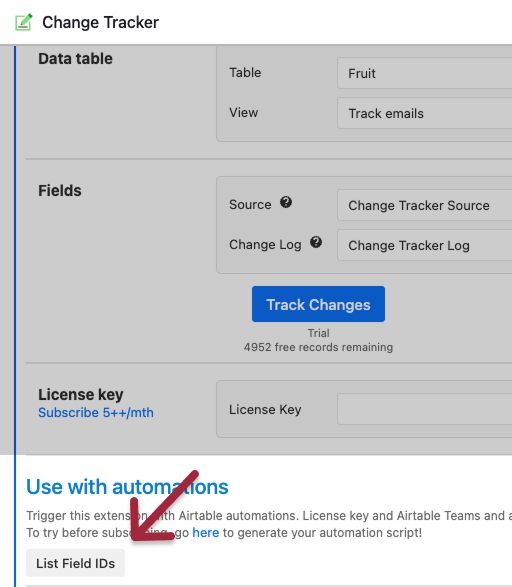Click the Change Log help icon

click(x=316, y=242)
